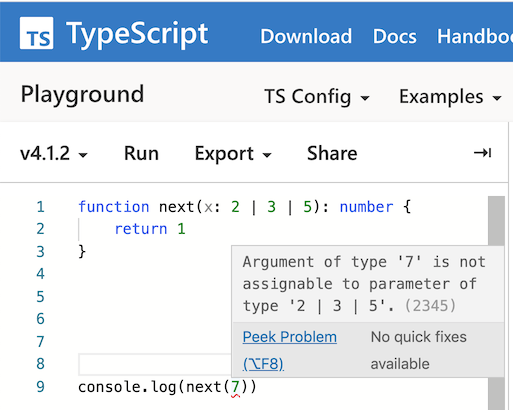Open the Download page
Viewport: 513px width, 410px height.
click(306, 36)
